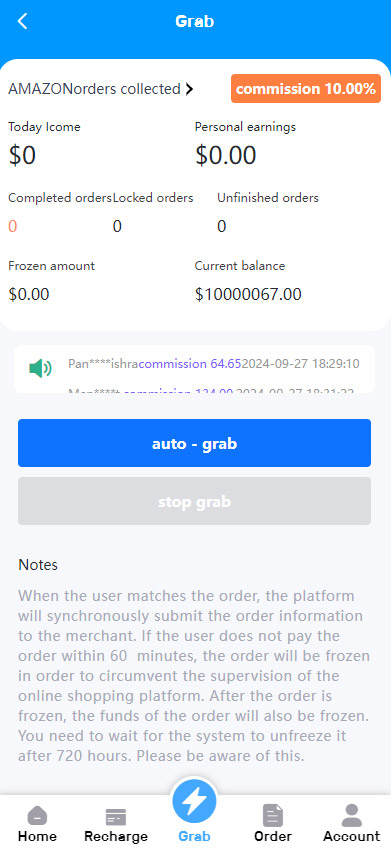Screen dimensions: 391x849
Task: Tap the lightning bolt Grab icon
Action: tap(194, 801)
